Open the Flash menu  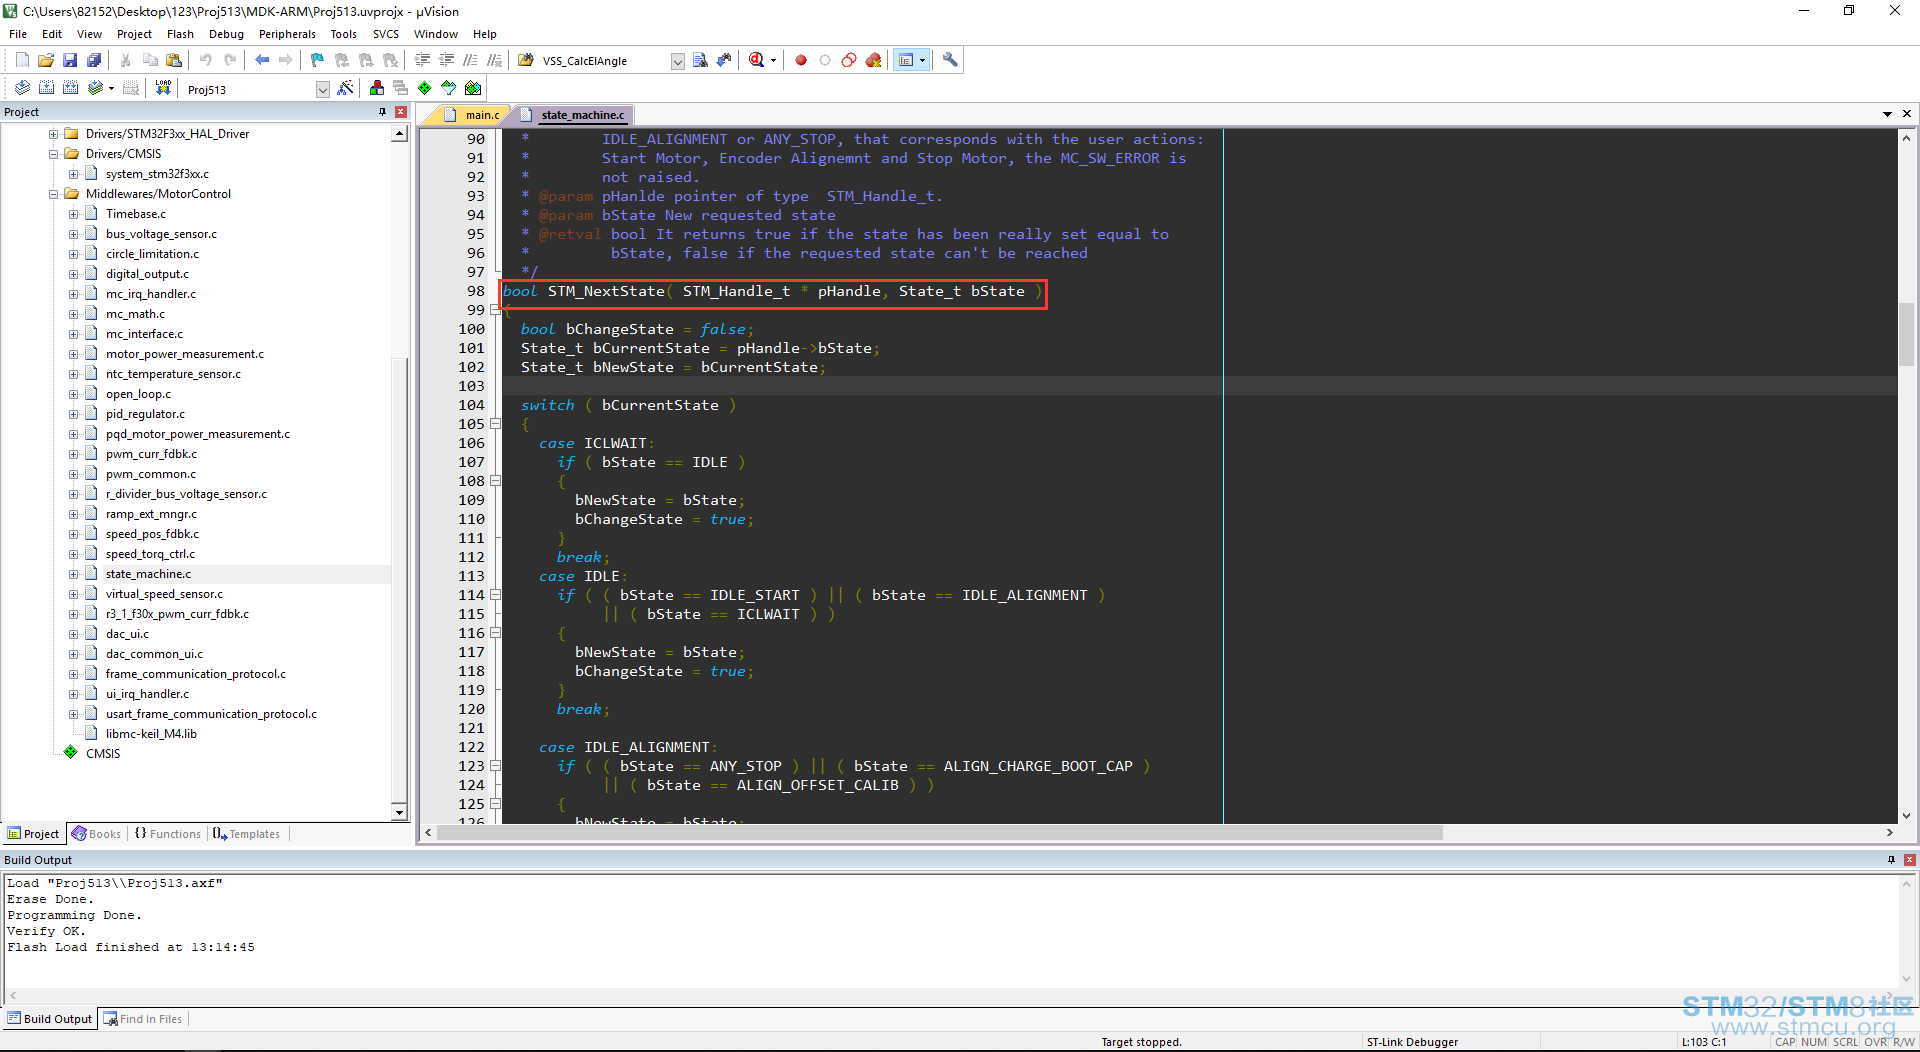[180, 34]
